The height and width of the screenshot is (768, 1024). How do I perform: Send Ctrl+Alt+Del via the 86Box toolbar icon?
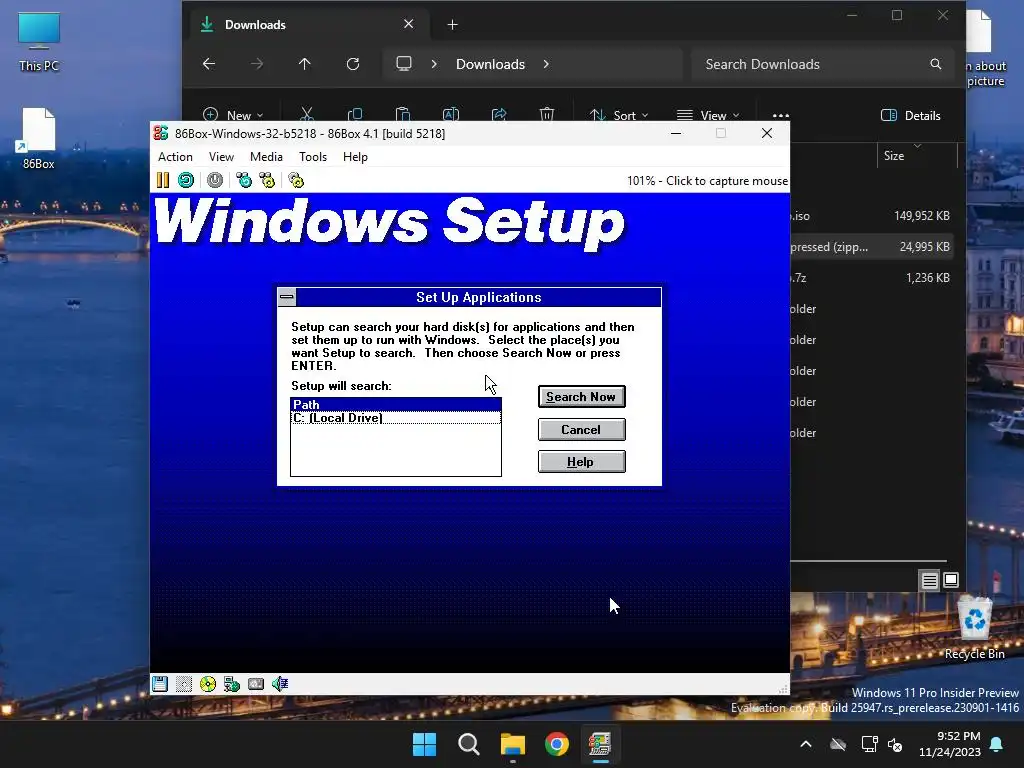(244, 180)
